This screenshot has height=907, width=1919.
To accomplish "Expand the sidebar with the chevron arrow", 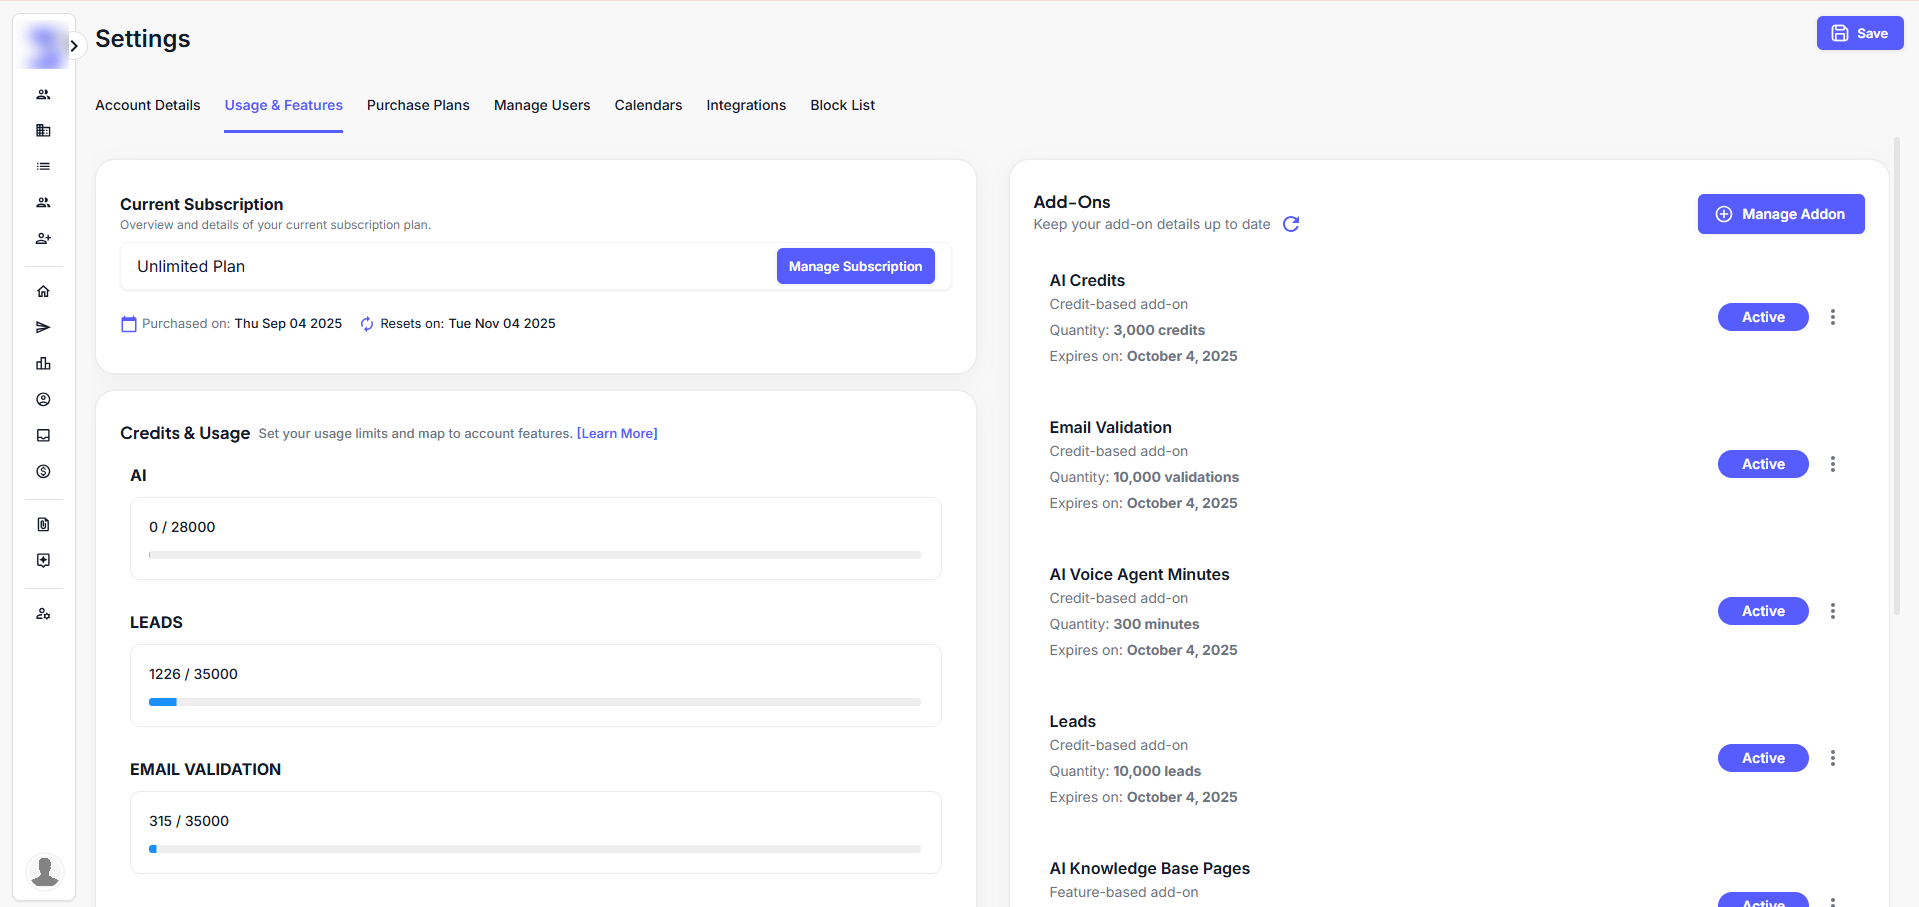I will coord(74,46).
